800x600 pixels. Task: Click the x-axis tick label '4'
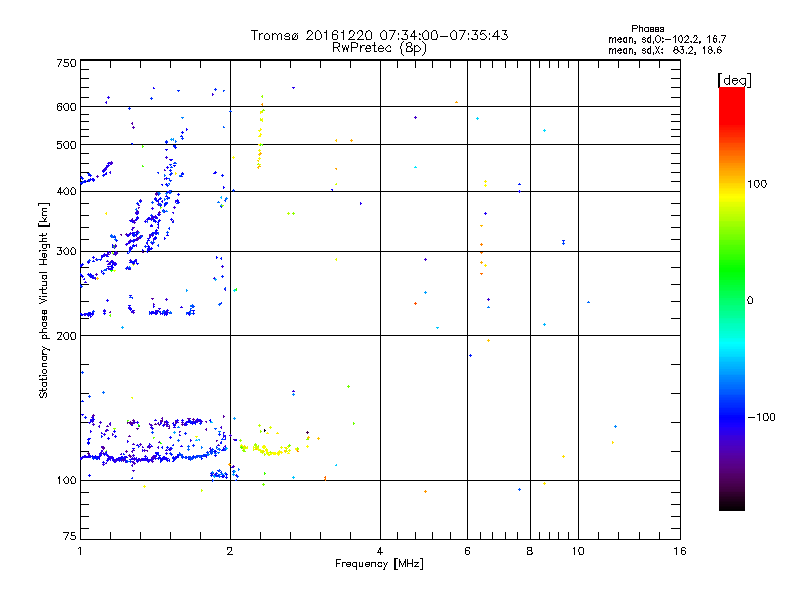coord(380,551)
